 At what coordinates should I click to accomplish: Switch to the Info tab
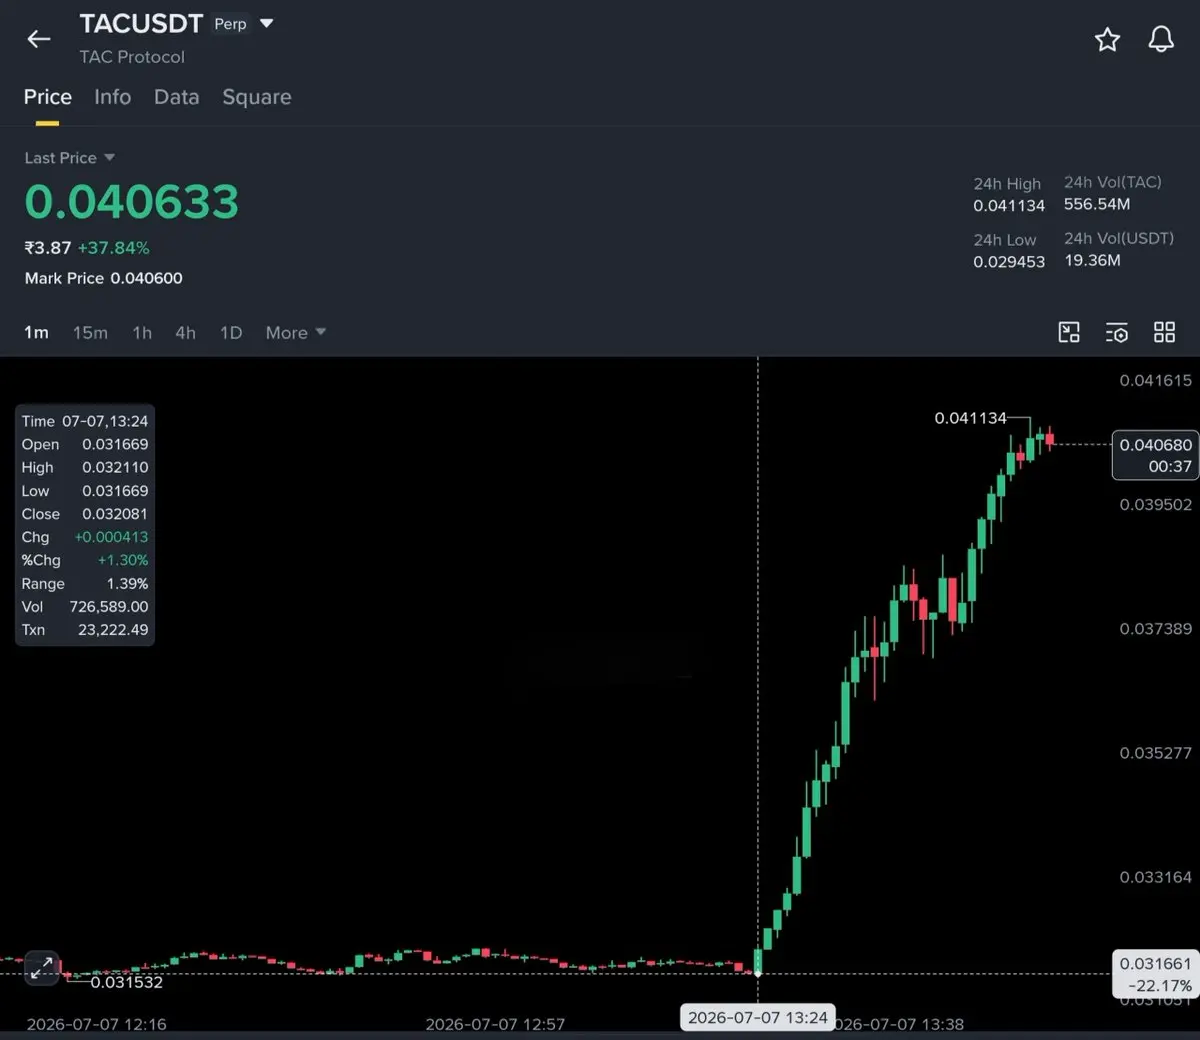coord(112,97)
